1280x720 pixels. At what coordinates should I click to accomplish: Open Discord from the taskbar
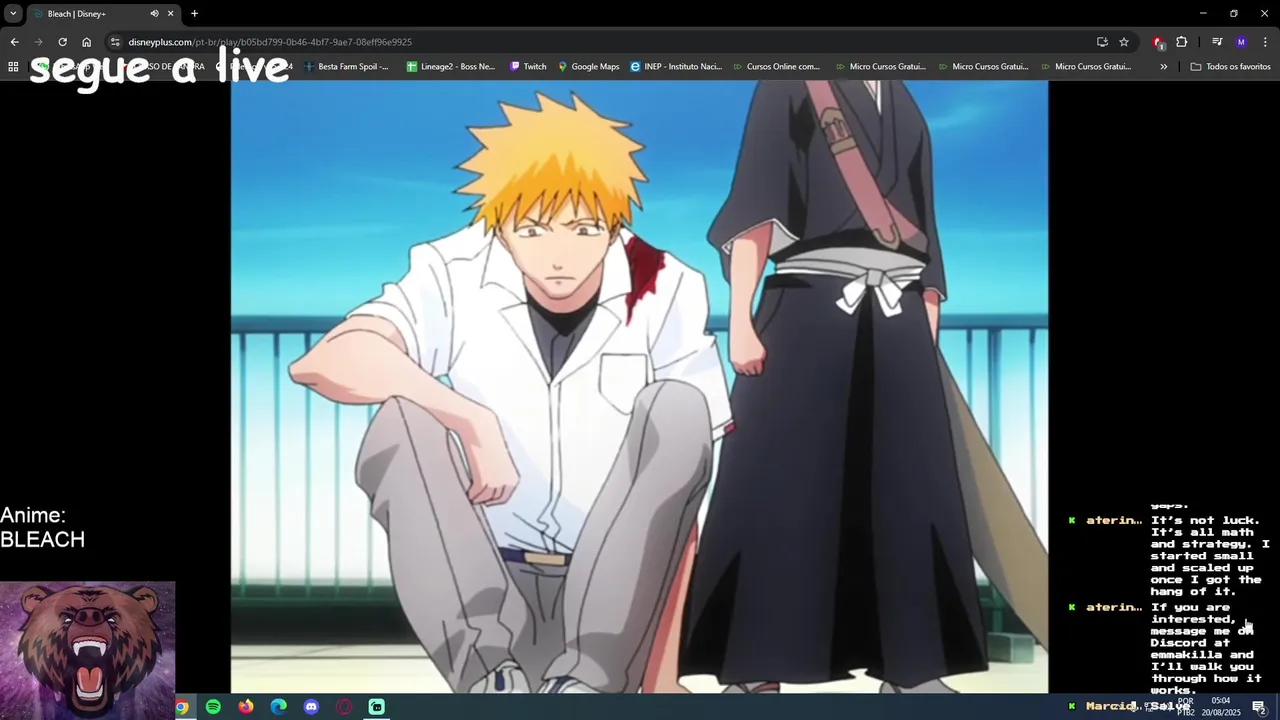(x=311, y=707)
